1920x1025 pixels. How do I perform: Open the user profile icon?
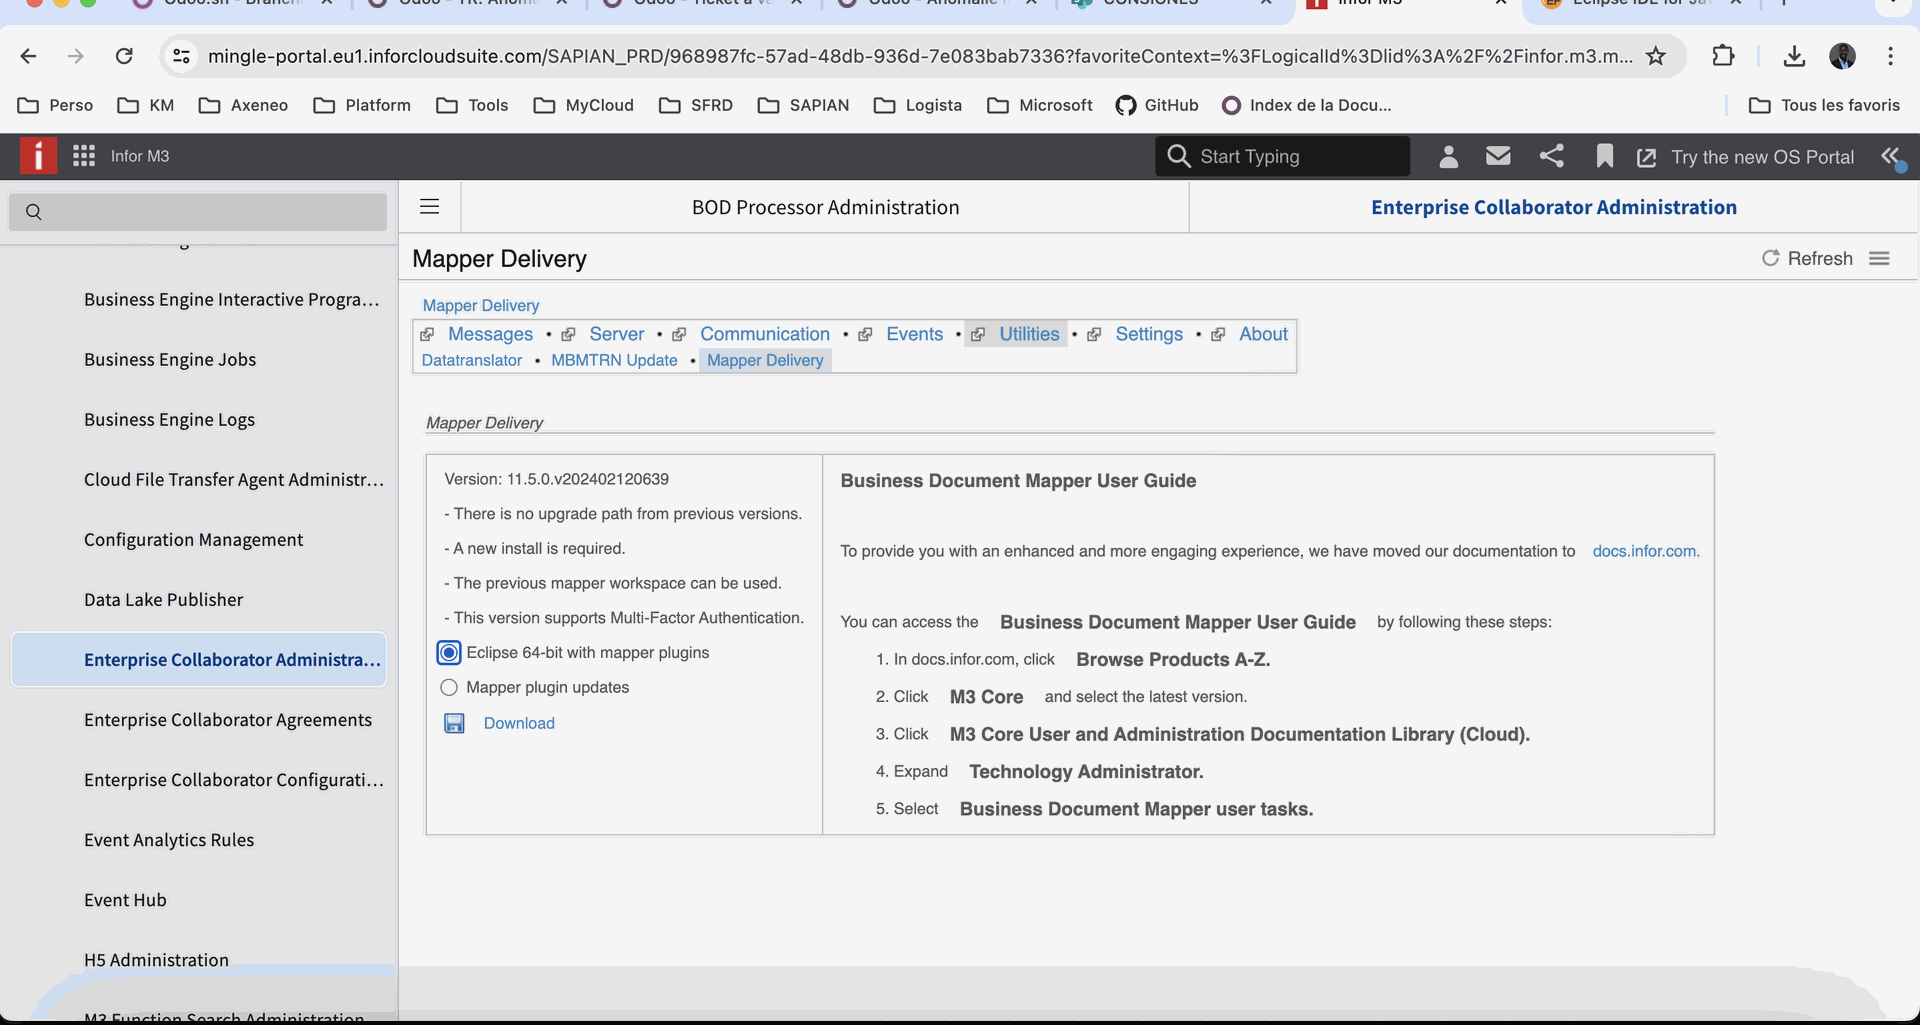point(1448,156)
